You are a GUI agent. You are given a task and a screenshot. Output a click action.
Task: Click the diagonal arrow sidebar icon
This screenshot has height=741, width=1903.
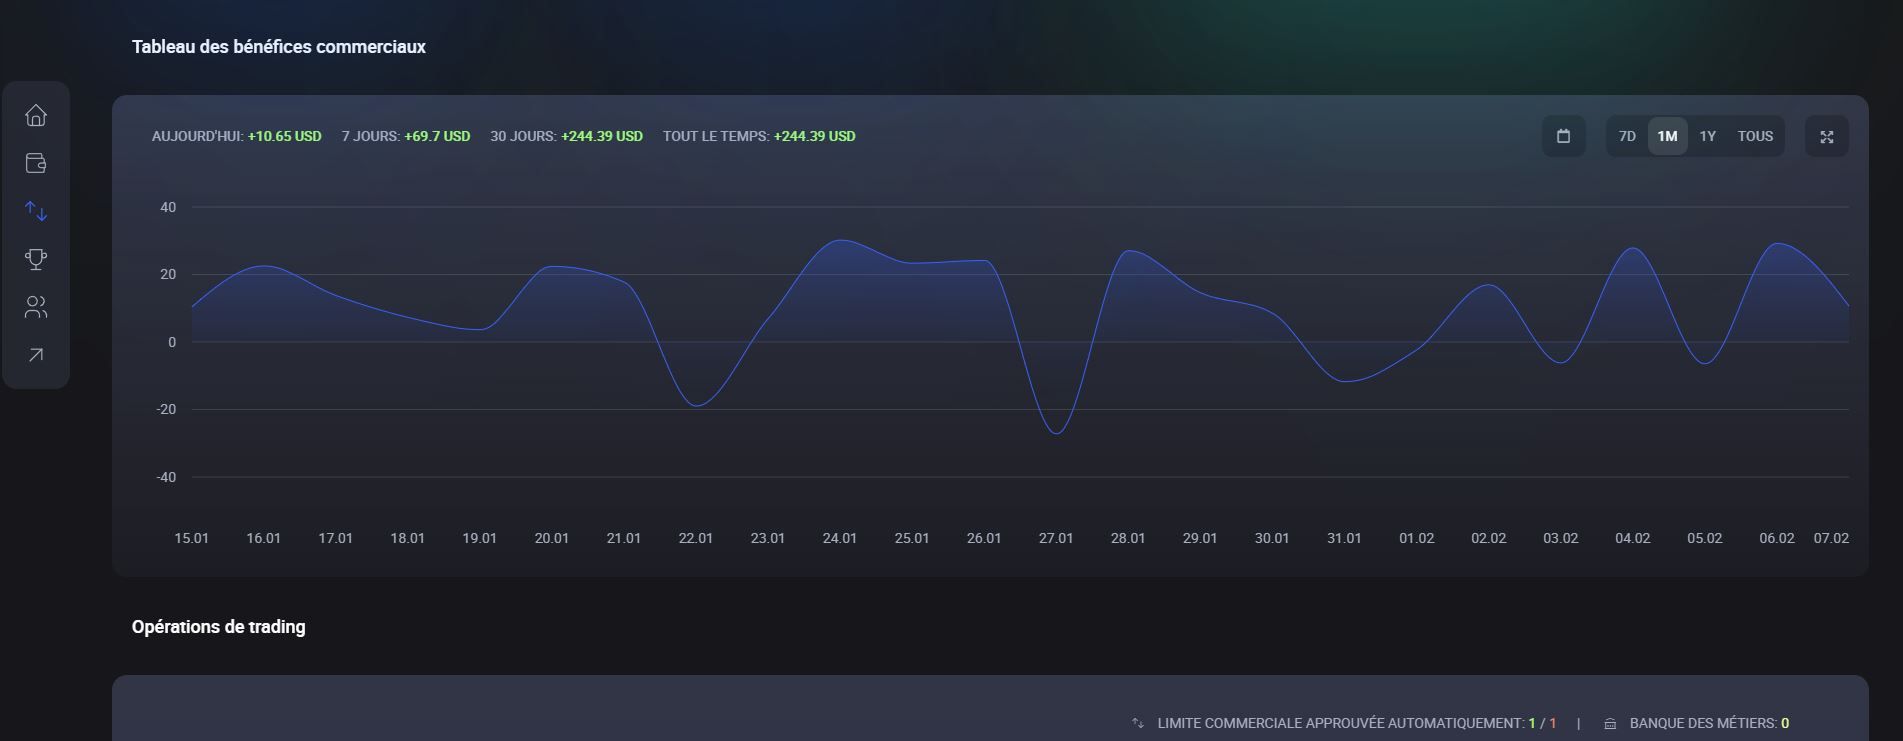pos(36,355)
